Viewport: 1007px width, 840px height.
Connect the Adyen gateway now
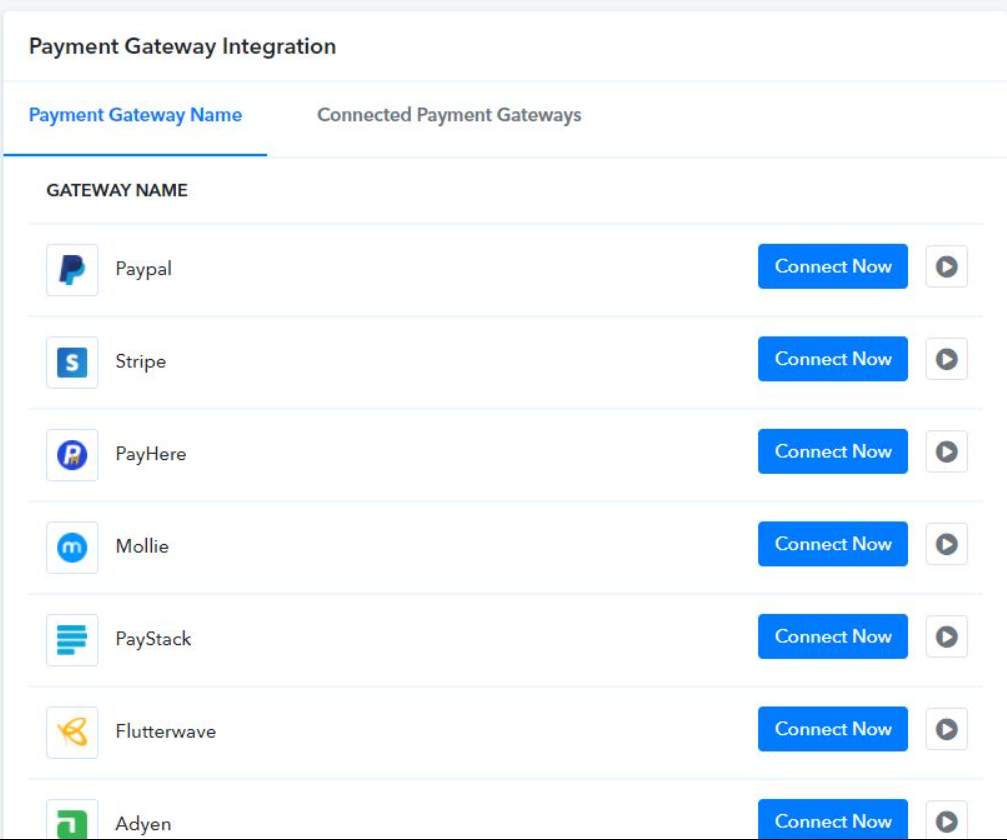832,819
